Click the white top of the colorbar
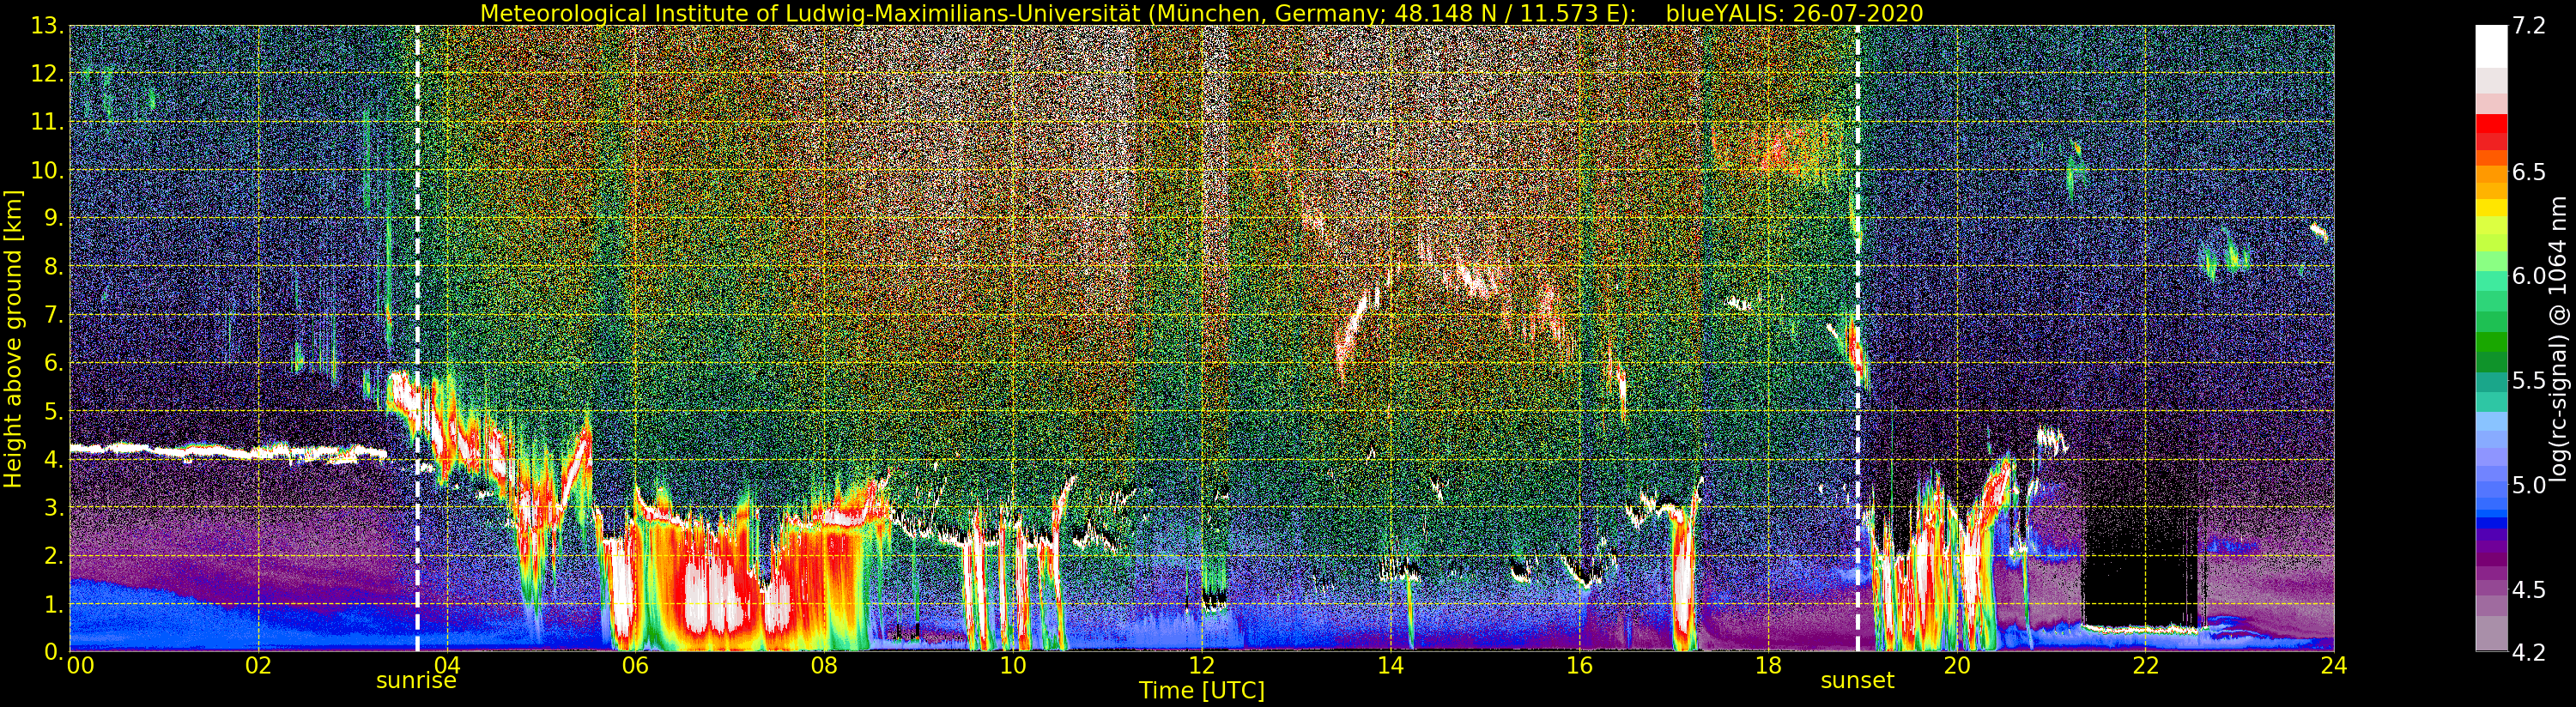The height and width of the screenshot is (707, 2576). (x=2490, y=46)
